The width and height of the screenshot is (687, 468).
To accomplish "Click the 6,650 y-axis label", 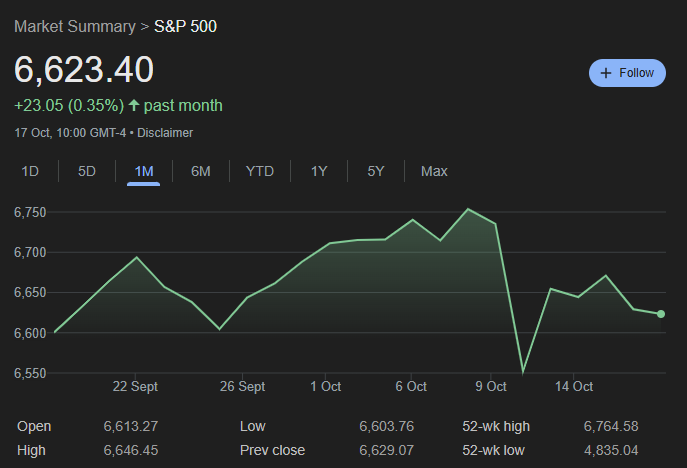I will tap(30, 293).
